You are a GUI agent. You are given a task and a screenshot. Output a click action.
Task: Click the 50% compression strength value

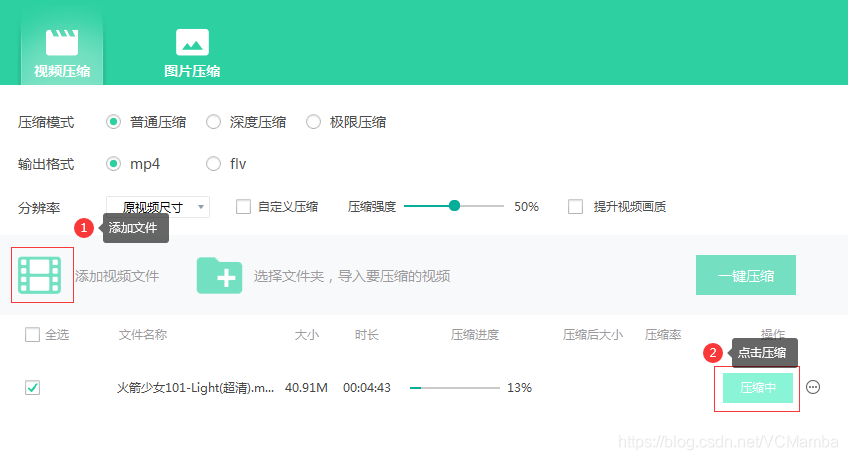[x=526, y=206]
